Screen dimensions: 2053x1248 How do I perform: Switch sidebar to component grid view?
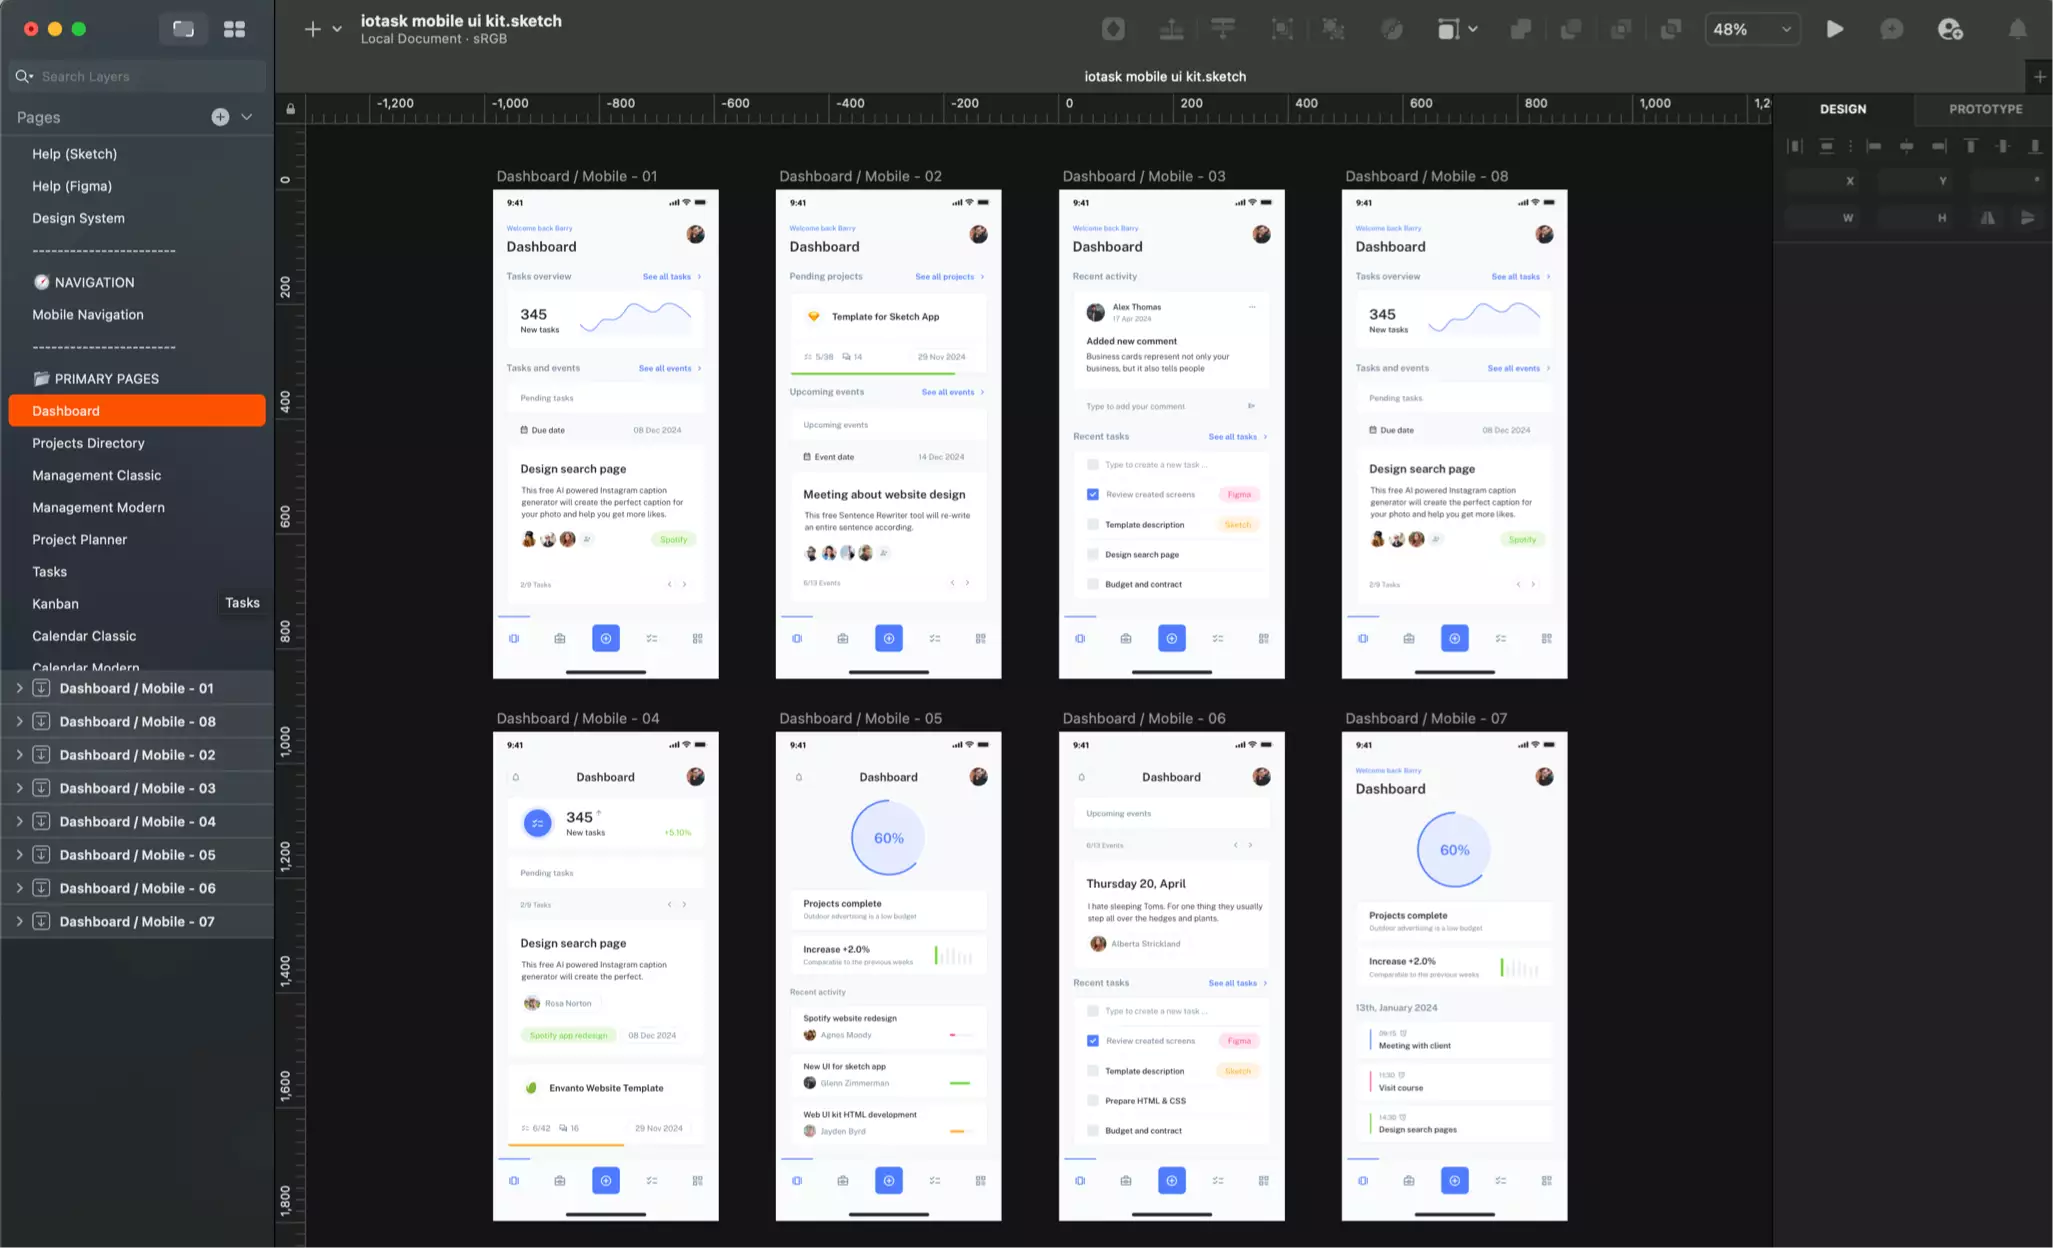click(234, 29)
